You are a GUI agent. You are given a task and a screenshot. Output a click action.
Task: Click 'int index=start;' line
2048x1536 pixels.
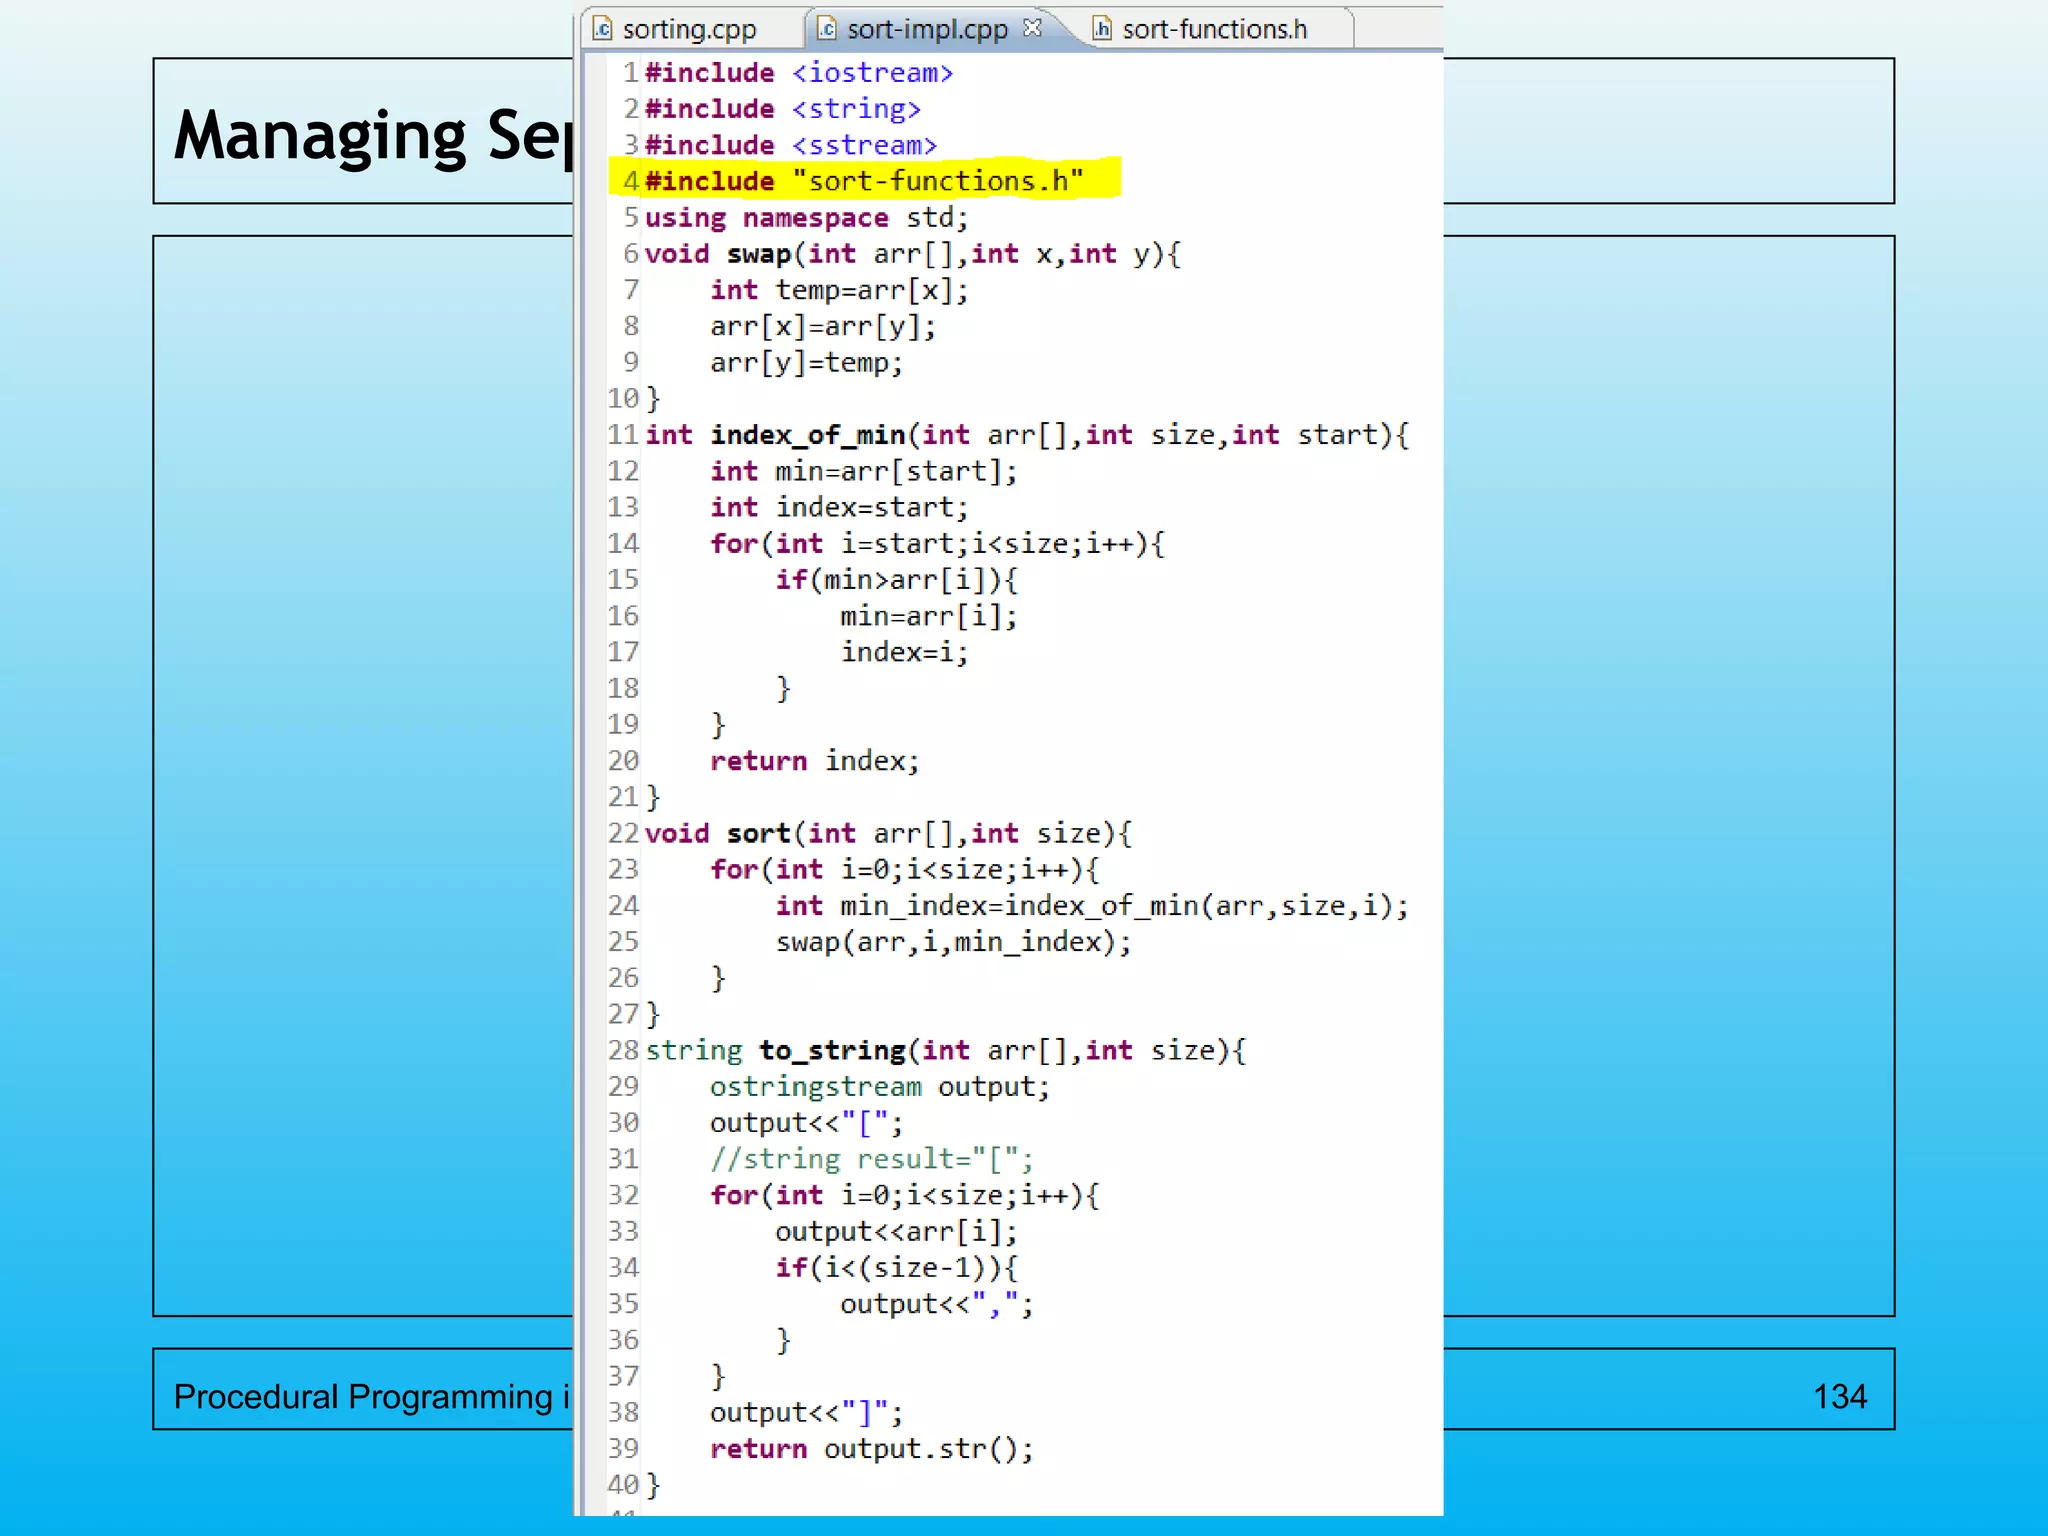click(x=840, y=507)
